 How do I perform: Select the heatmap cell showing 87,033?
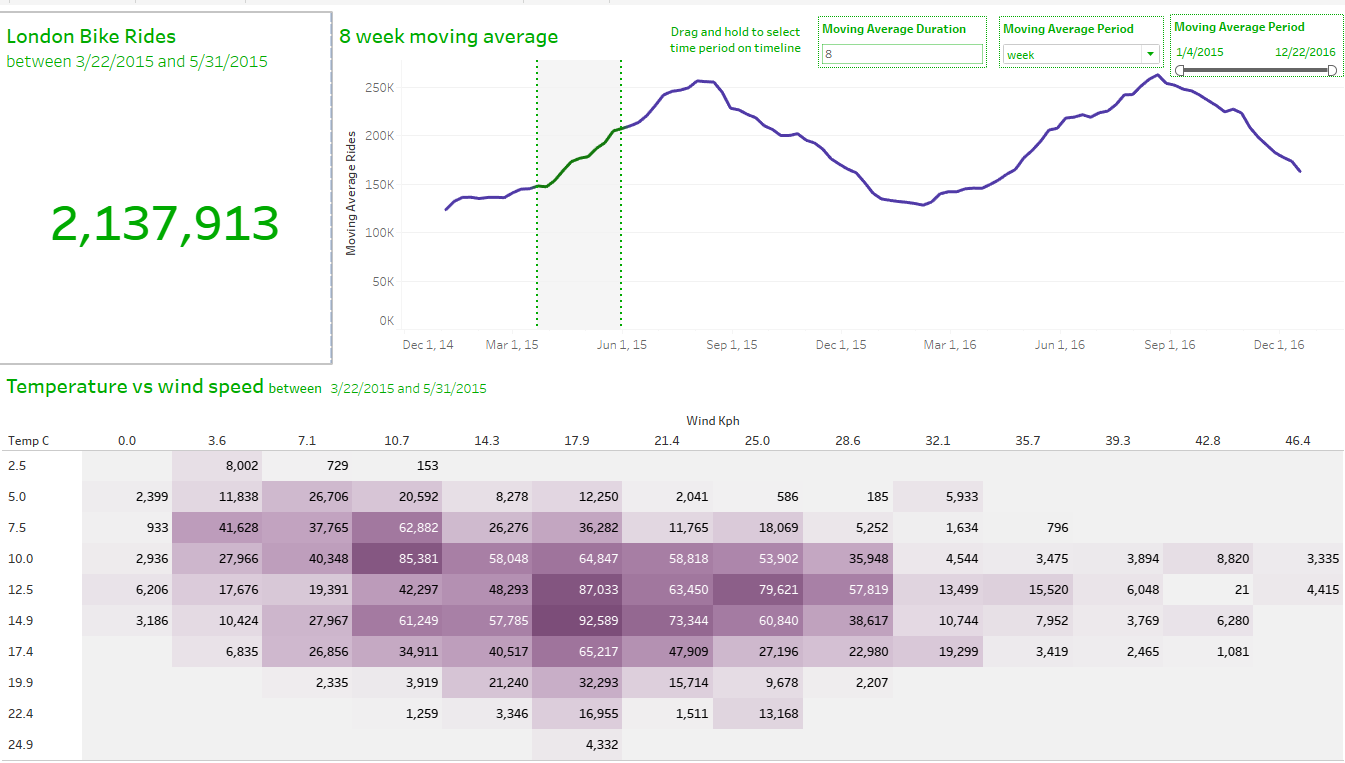[x=577, y=590]
